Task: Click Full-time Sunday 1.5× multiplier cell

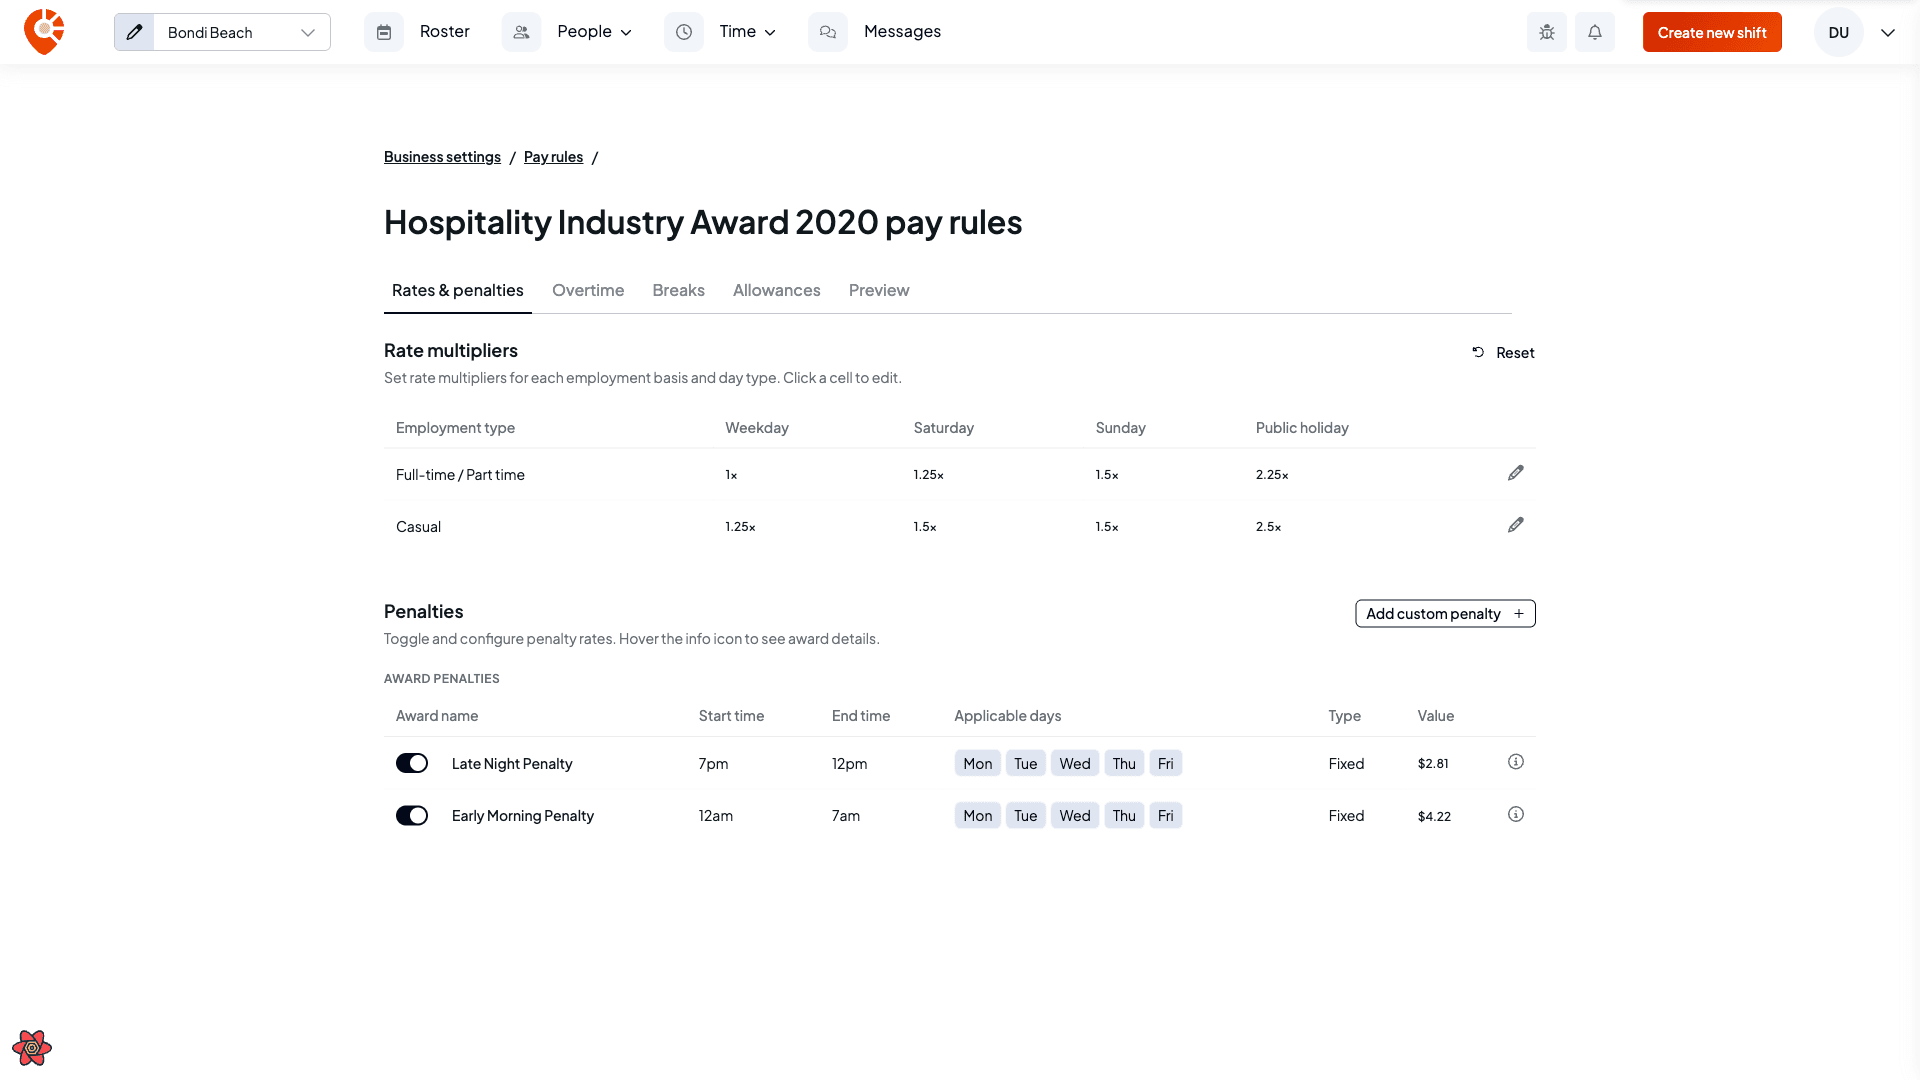Action: click(1107, 475)
